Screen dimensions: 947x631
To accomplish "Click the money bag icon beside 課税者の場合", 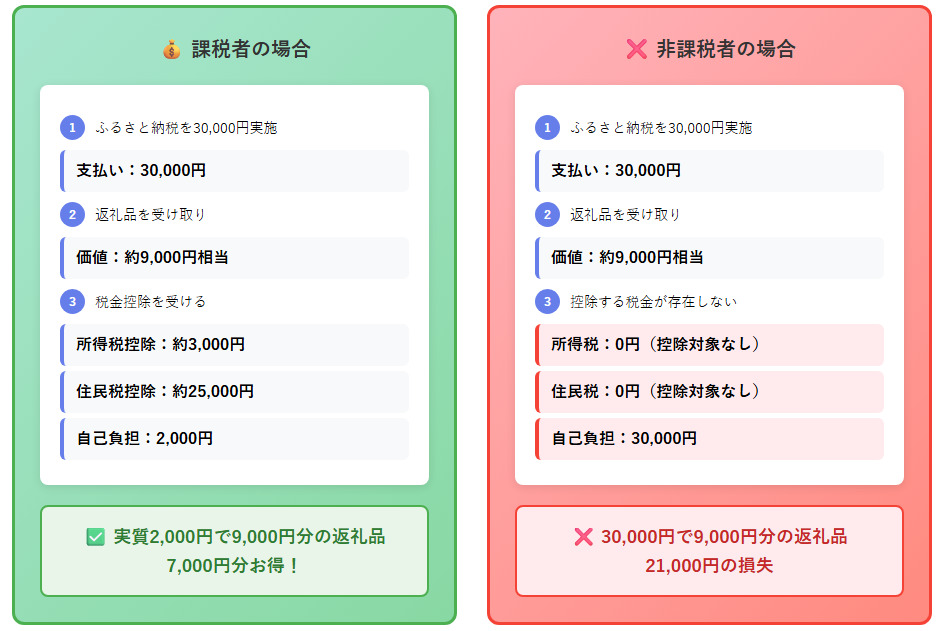I will pos(171,49).
